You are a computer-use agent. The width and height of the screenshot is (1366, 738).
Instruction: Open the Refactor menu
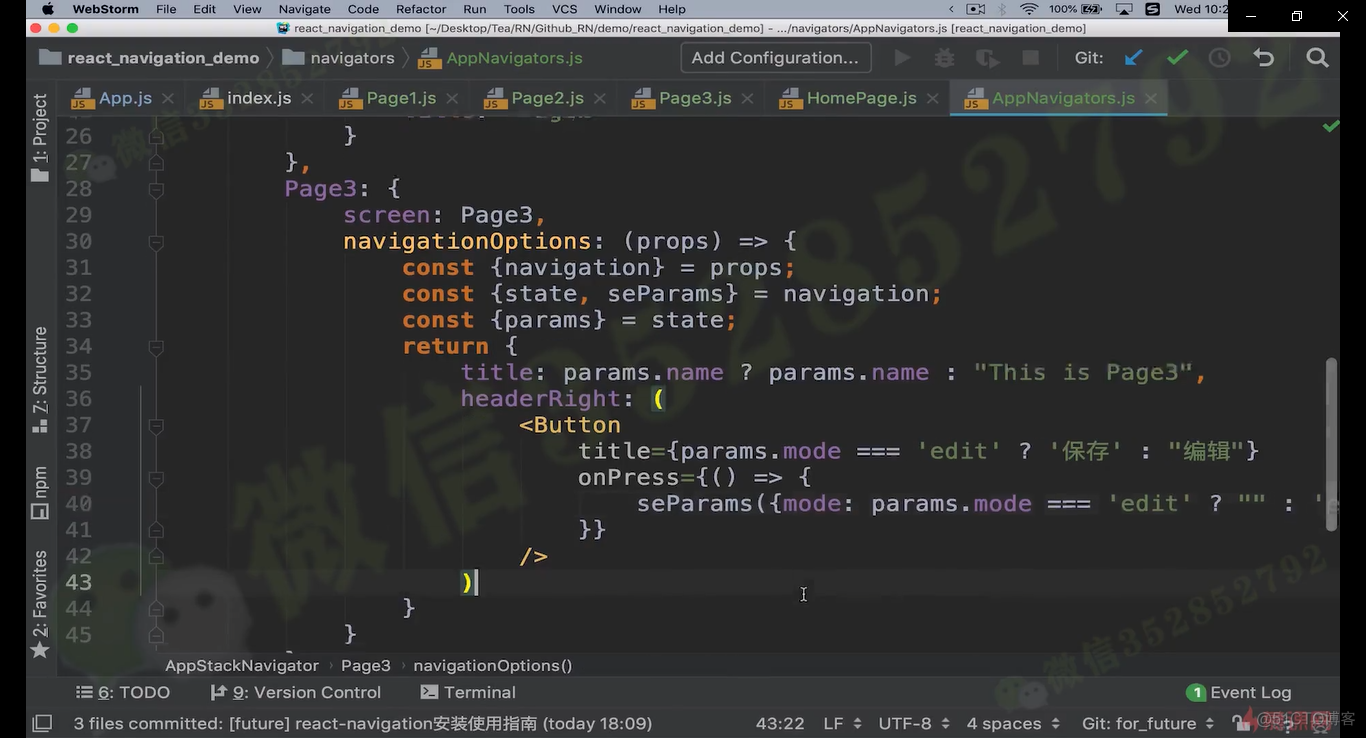[421, 9]
